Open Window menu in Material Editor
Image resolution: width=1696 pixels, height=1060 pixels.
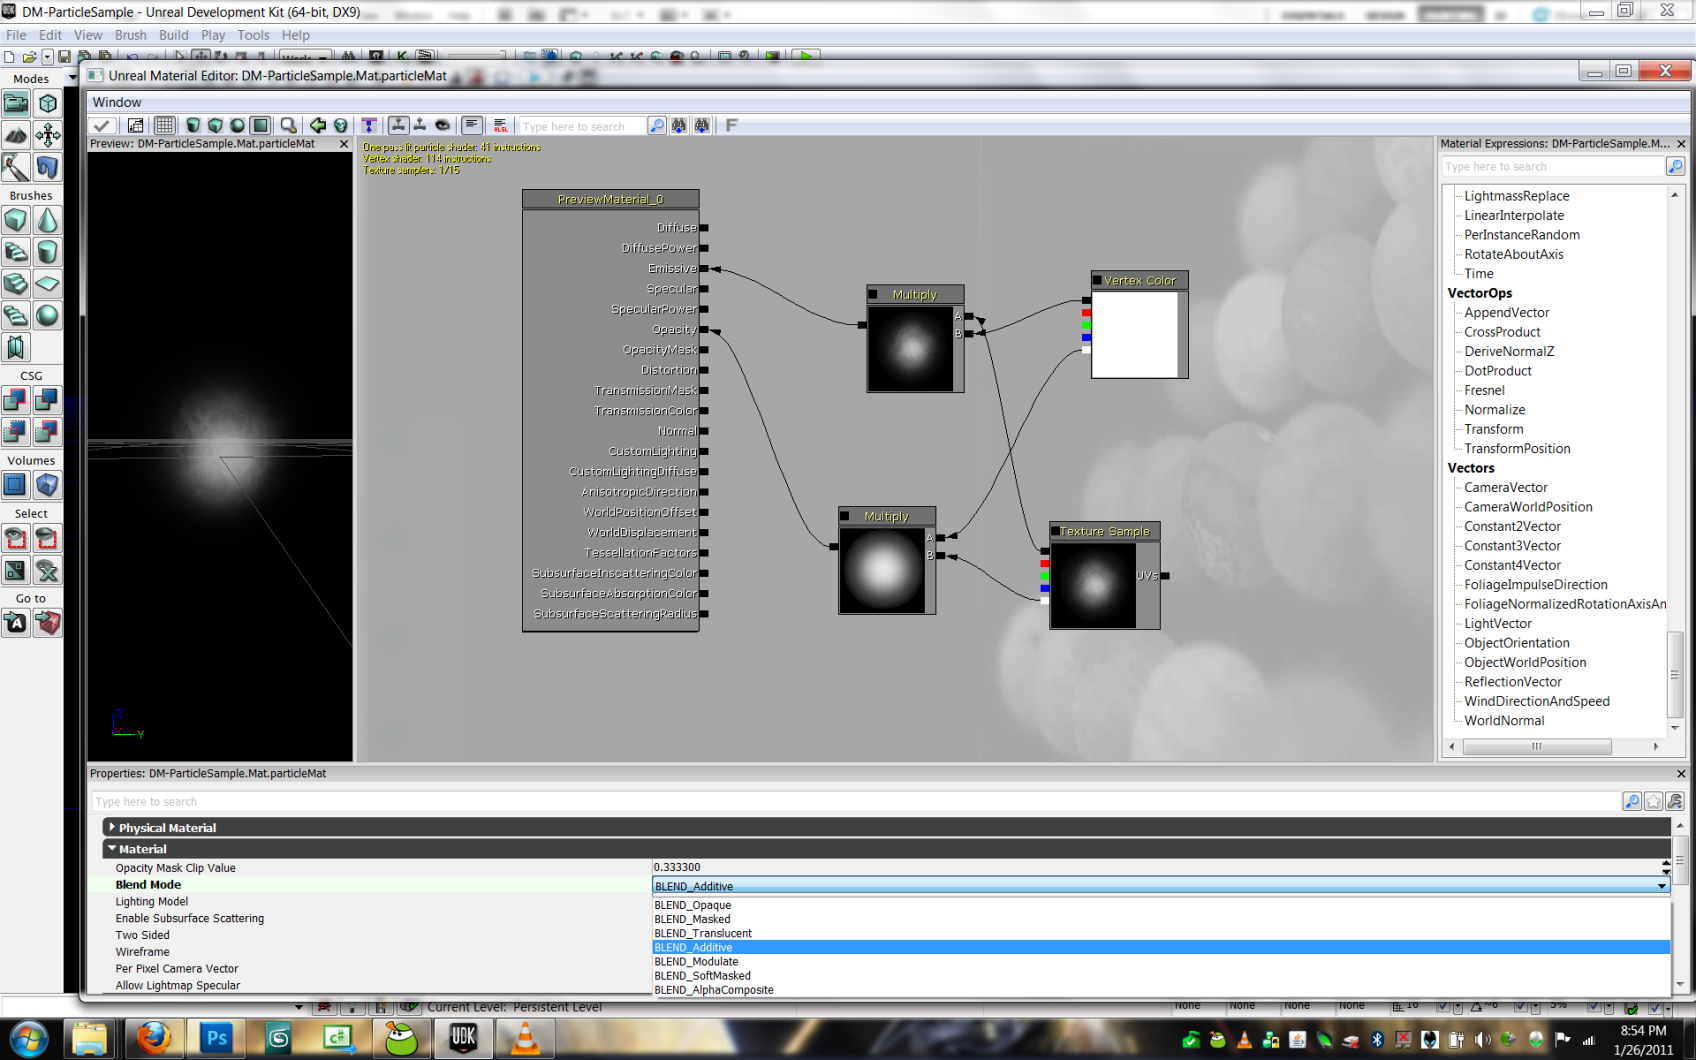(117, 102)
